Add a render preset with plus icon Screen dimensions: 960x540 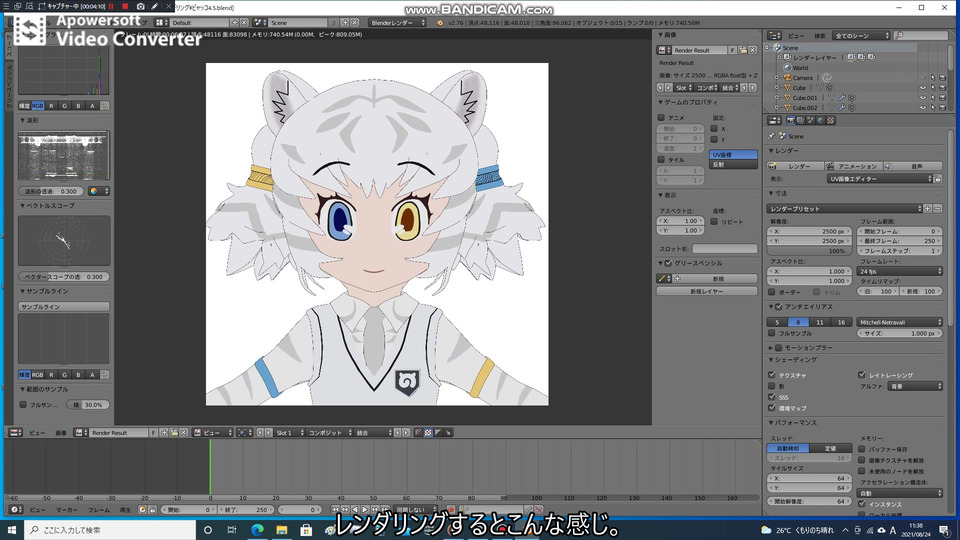928,209
